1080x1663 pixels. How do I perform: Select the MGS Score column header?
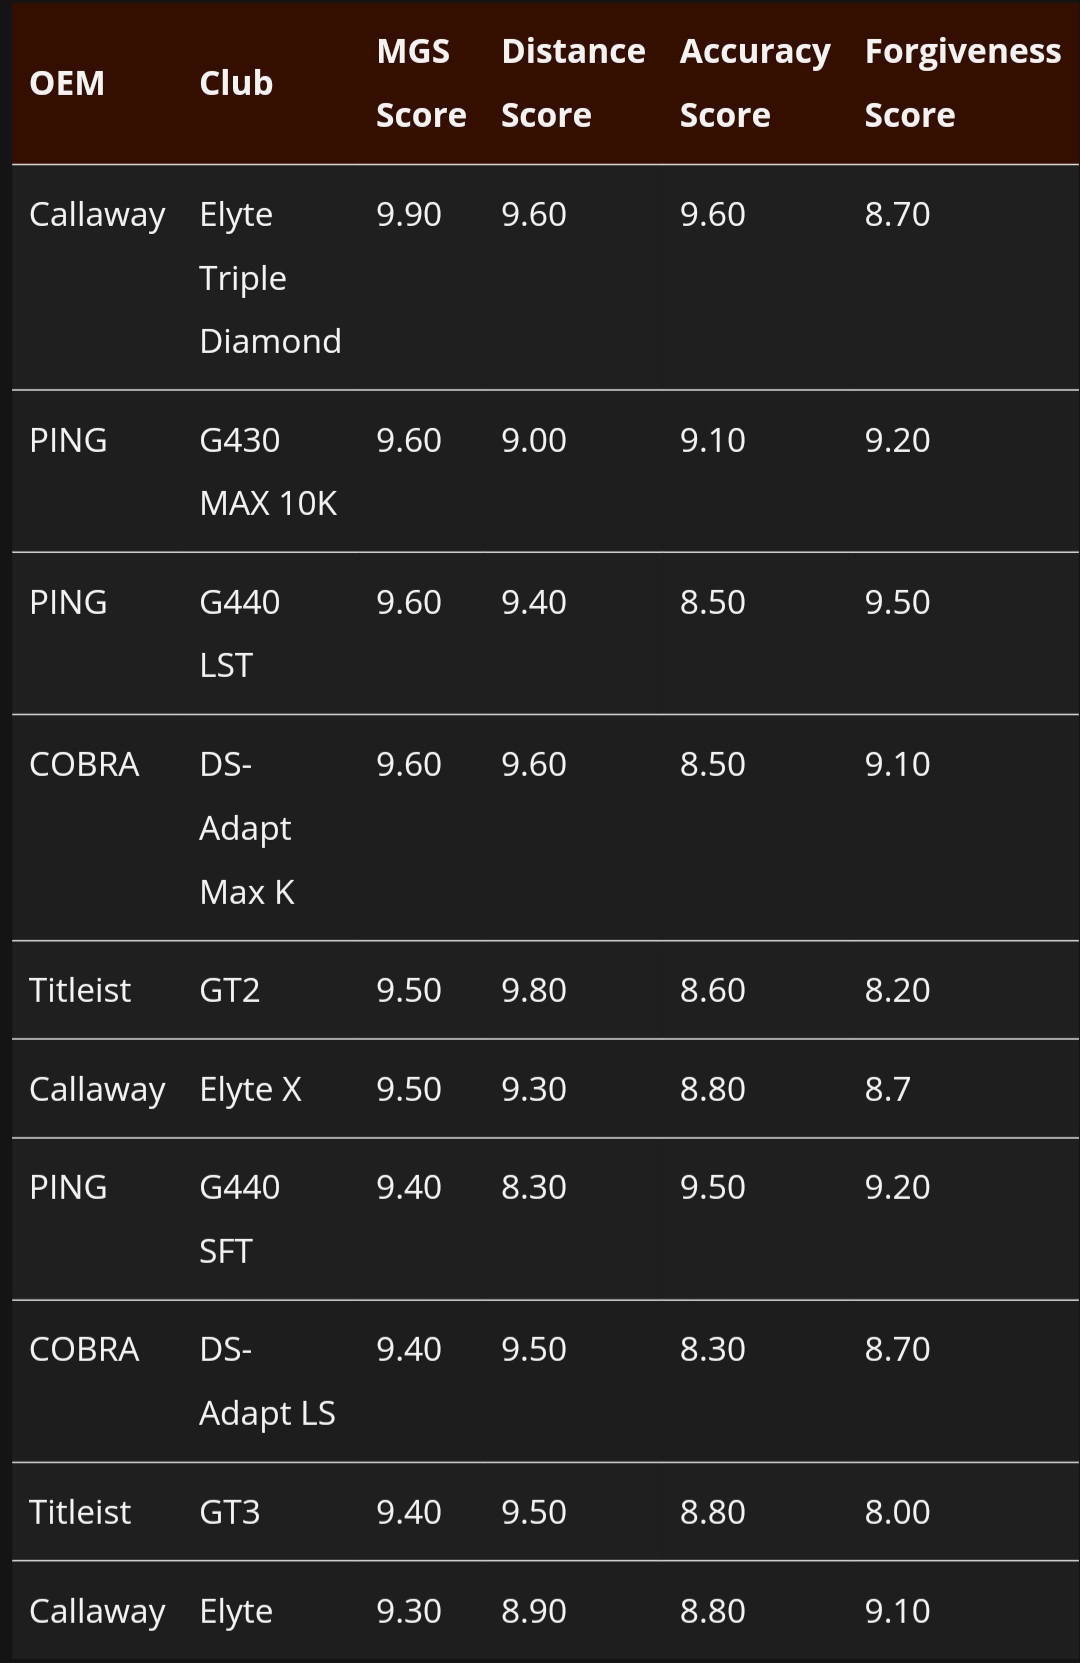(x=421, y=83)
